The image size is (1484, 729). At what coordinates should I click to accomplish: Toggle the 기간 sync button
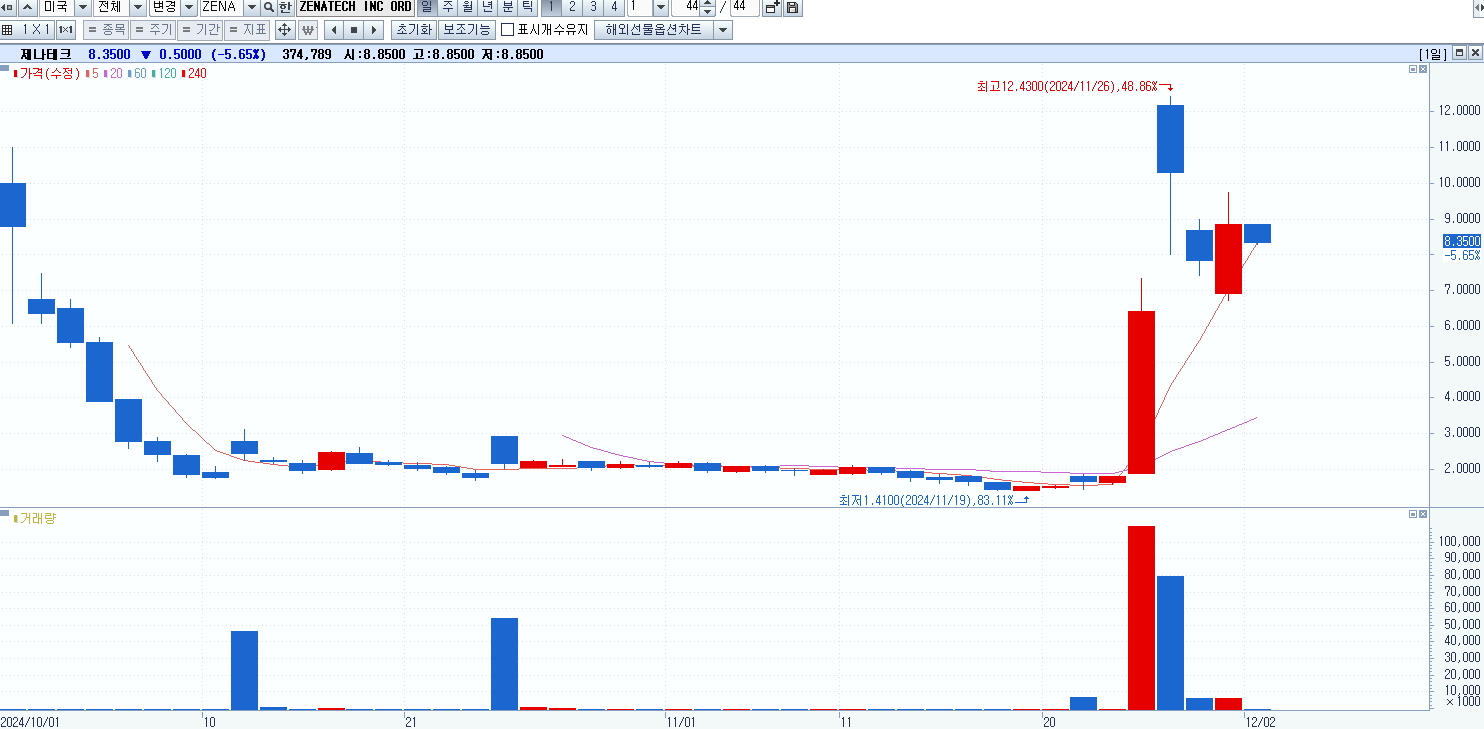coord(200,30)
